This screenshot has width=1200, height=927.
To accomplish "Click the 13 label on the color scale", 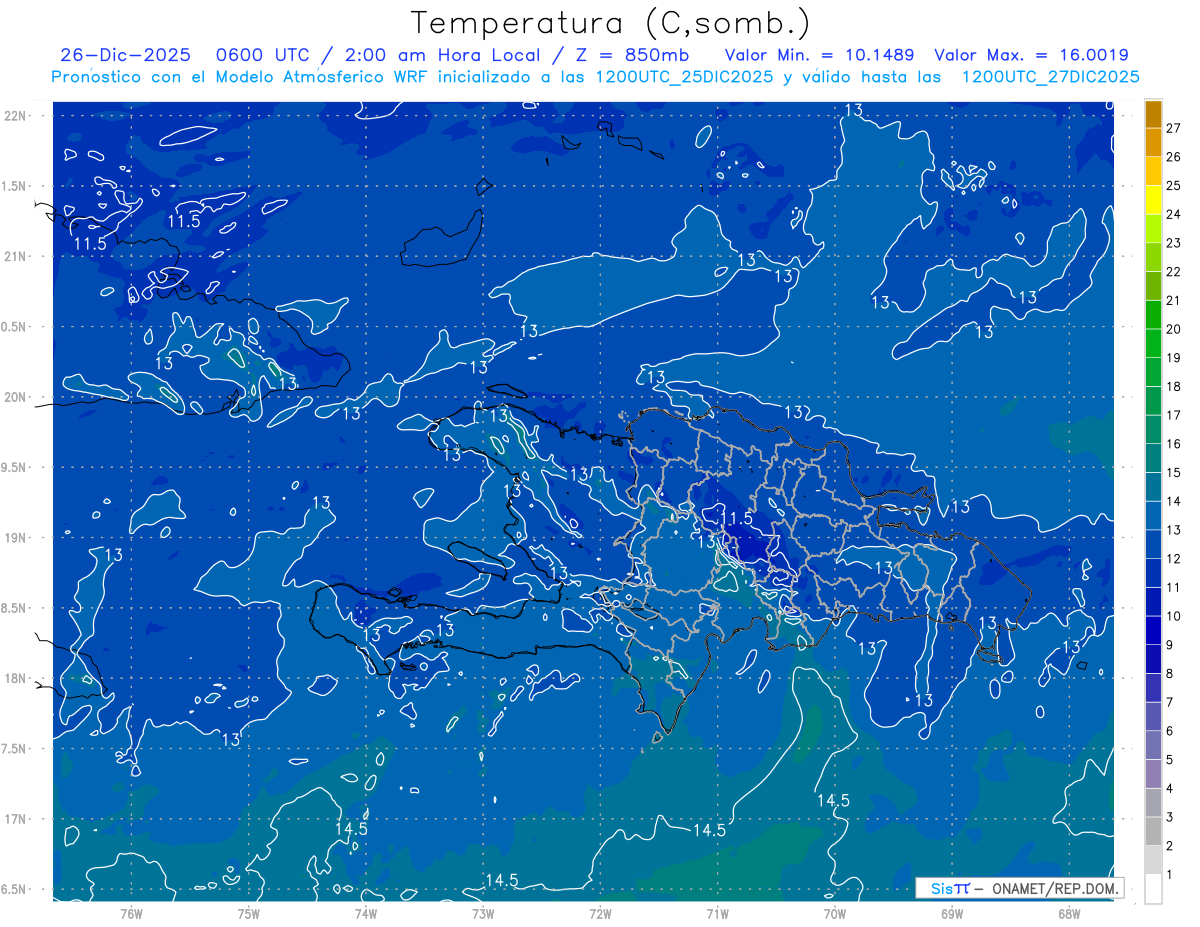I will point(1173,530).
